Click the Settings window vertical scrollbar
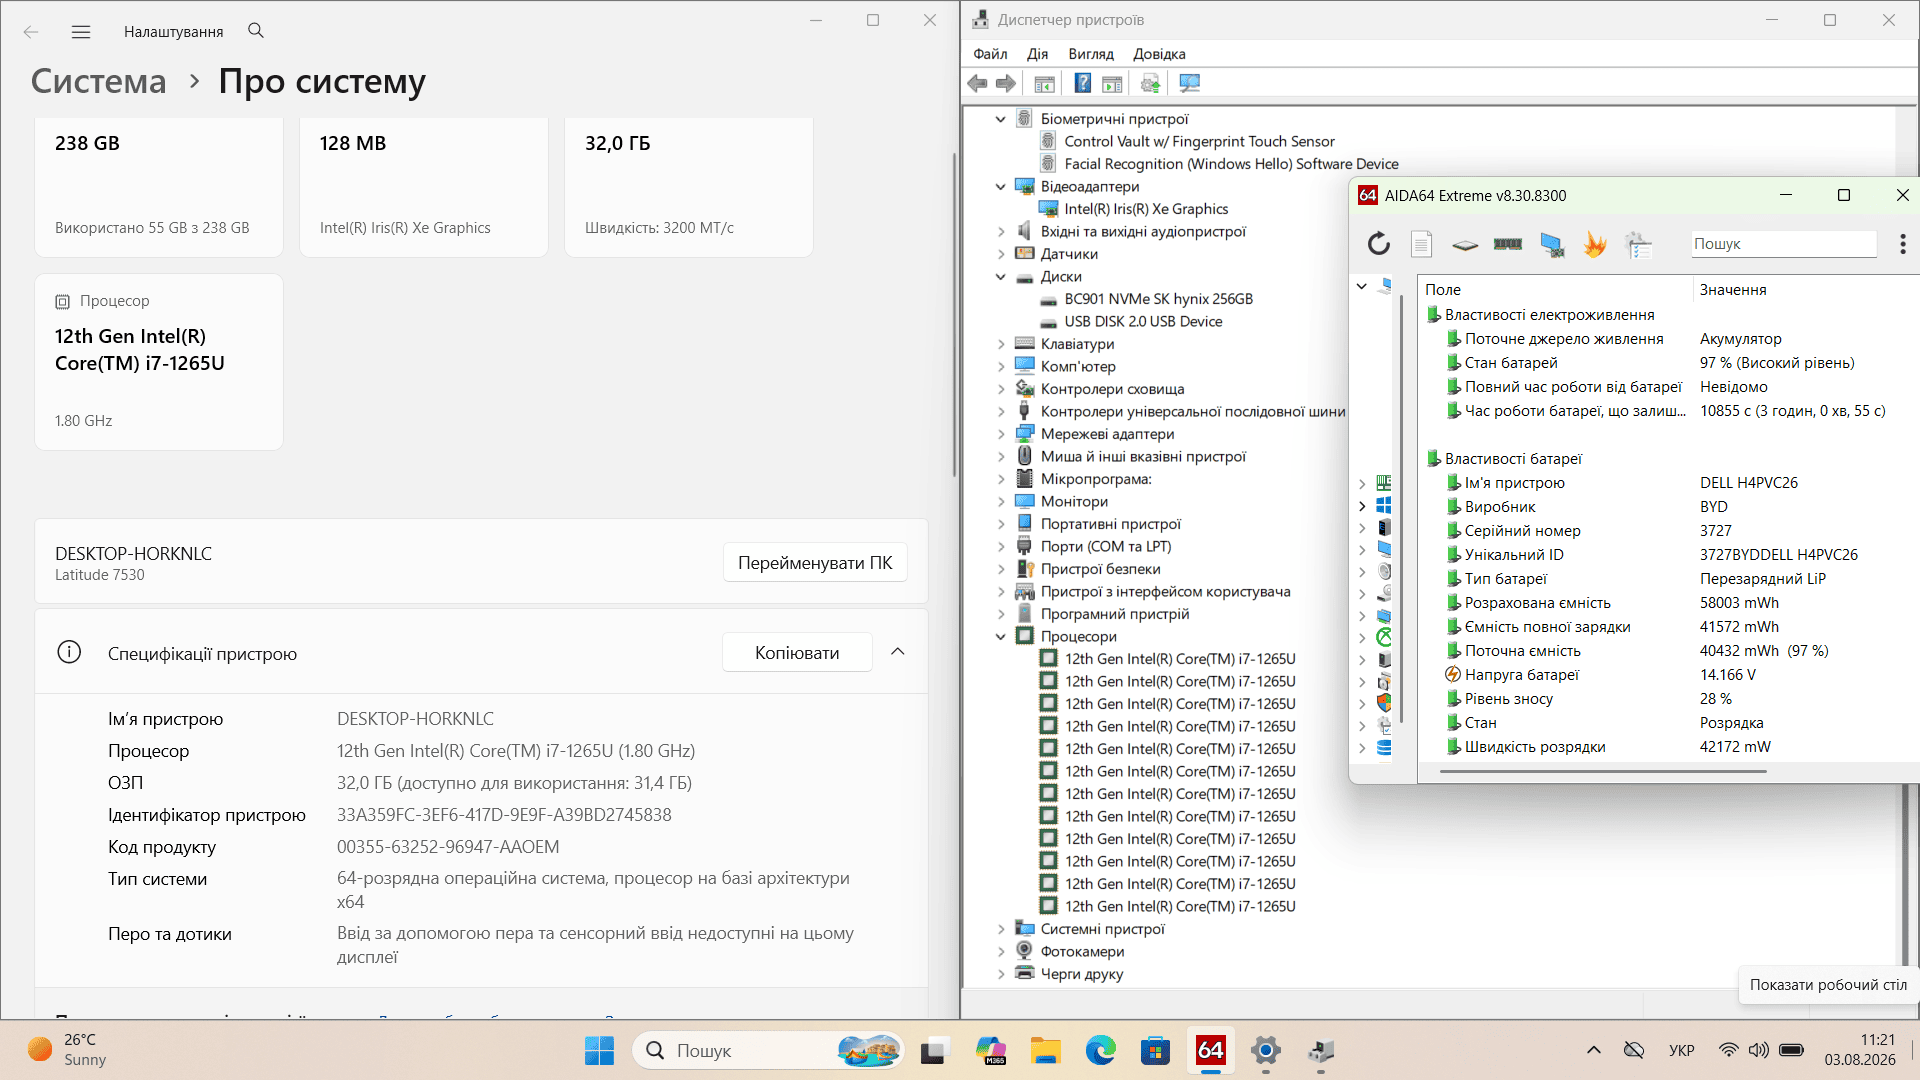This screenshot has height=1080, width=1920. tap(955, 315)
